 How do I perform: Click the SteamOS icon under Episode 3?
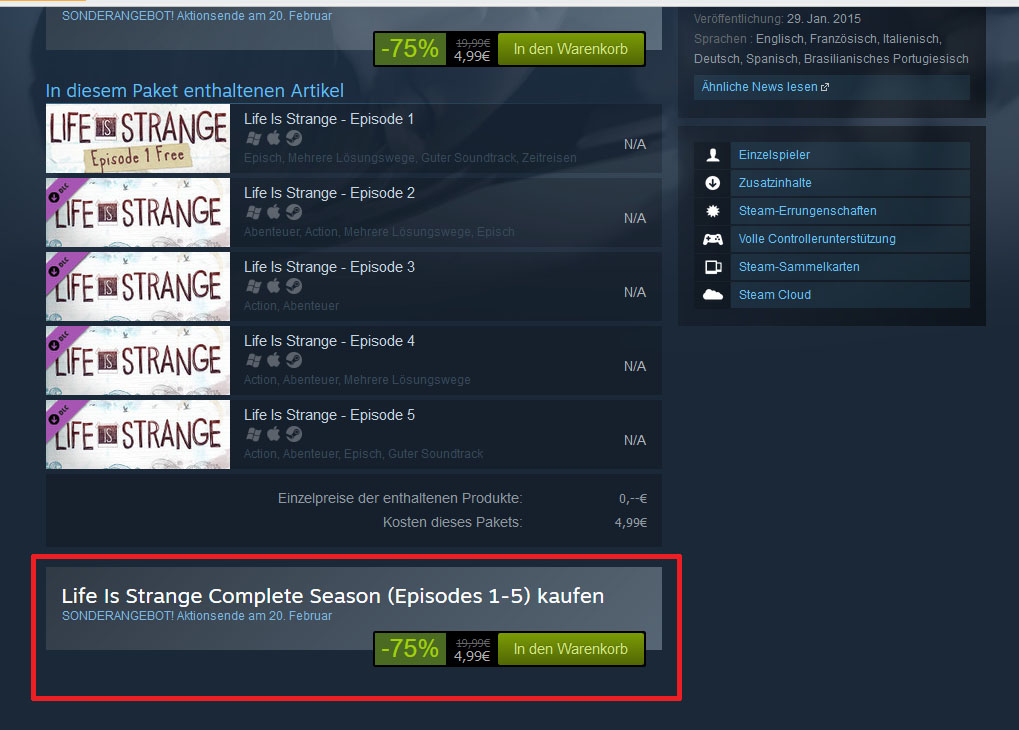click(x=294, y=286)
